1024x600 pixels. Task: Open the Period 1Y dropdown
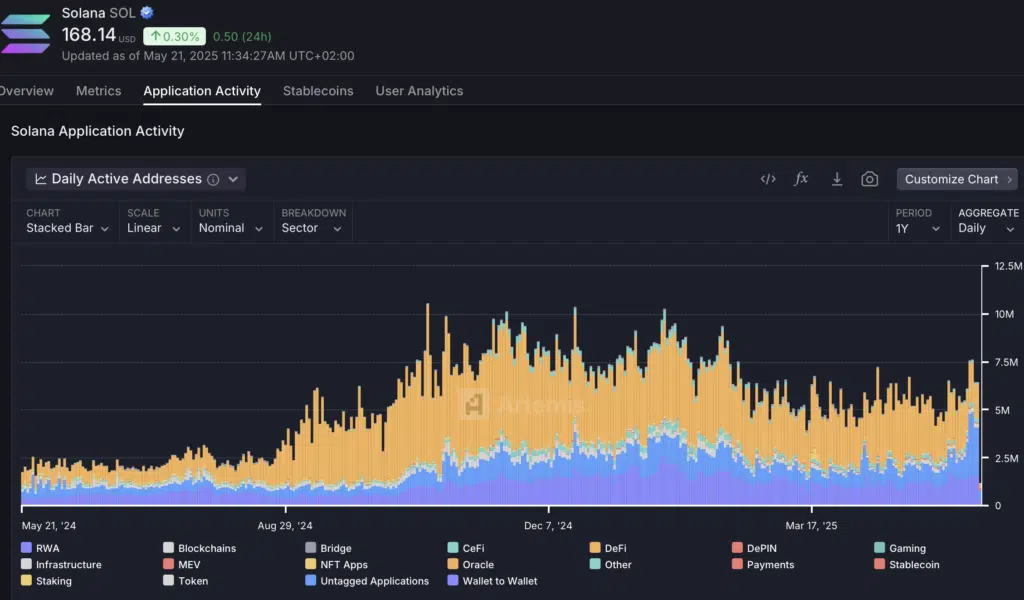point(918,229)
